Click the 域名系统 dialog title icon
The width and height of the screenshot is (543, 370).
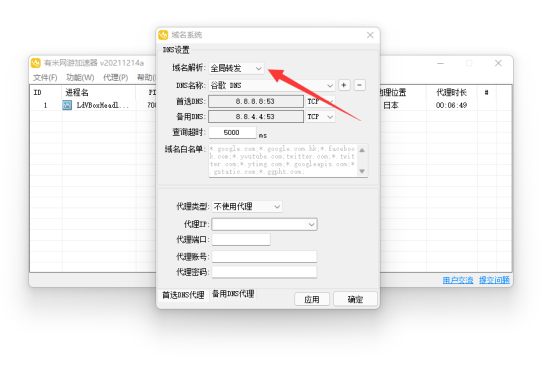163,35
